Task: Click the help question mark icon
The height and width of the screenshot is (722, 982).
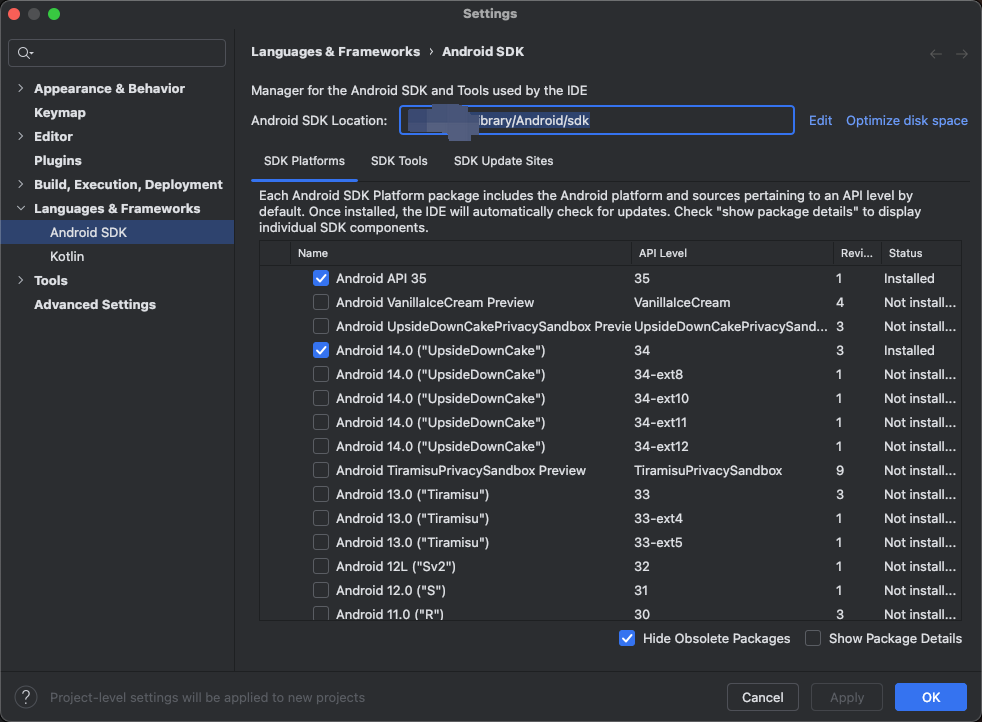Action: coord(26,697)
